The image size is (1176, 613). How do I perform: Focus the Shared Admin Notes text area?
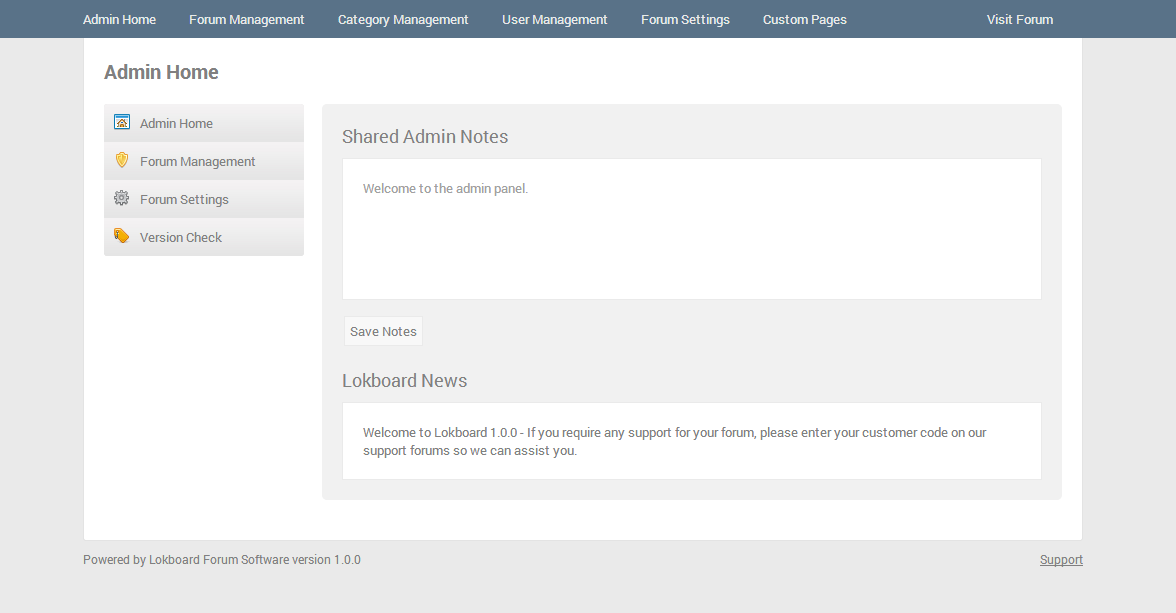(692, 229)
